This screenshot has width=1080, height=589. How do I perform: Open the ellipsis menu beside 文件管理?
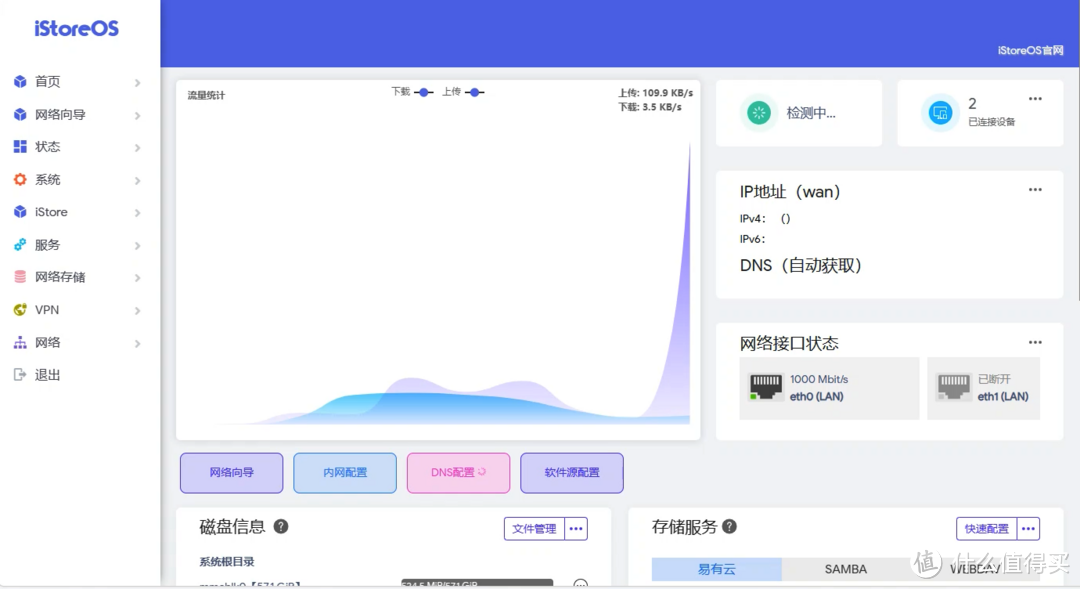point(577,529)
